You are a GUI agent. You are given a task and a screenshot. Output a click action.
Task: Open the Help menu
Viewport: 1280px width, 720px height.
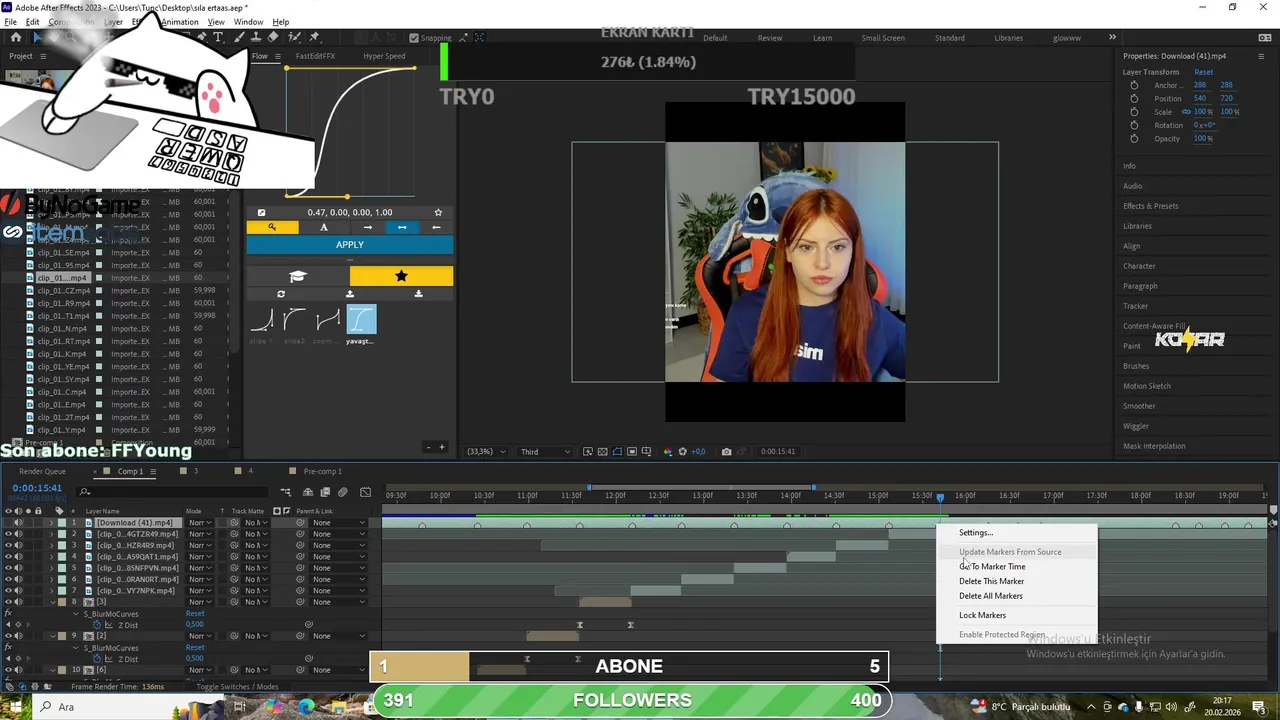tap(281, 22)
